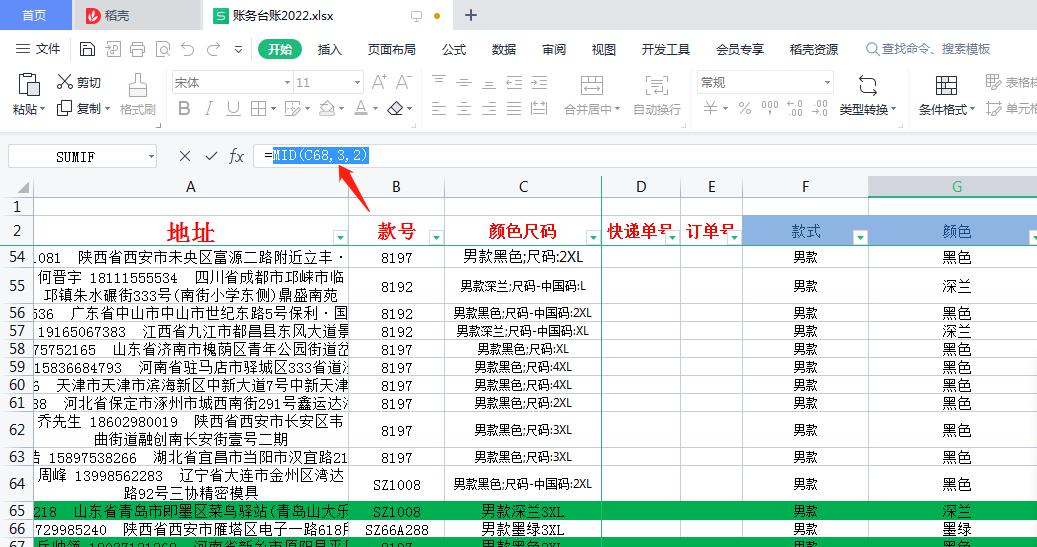Select column G header
1037x547 pixels.
point(956,187)
